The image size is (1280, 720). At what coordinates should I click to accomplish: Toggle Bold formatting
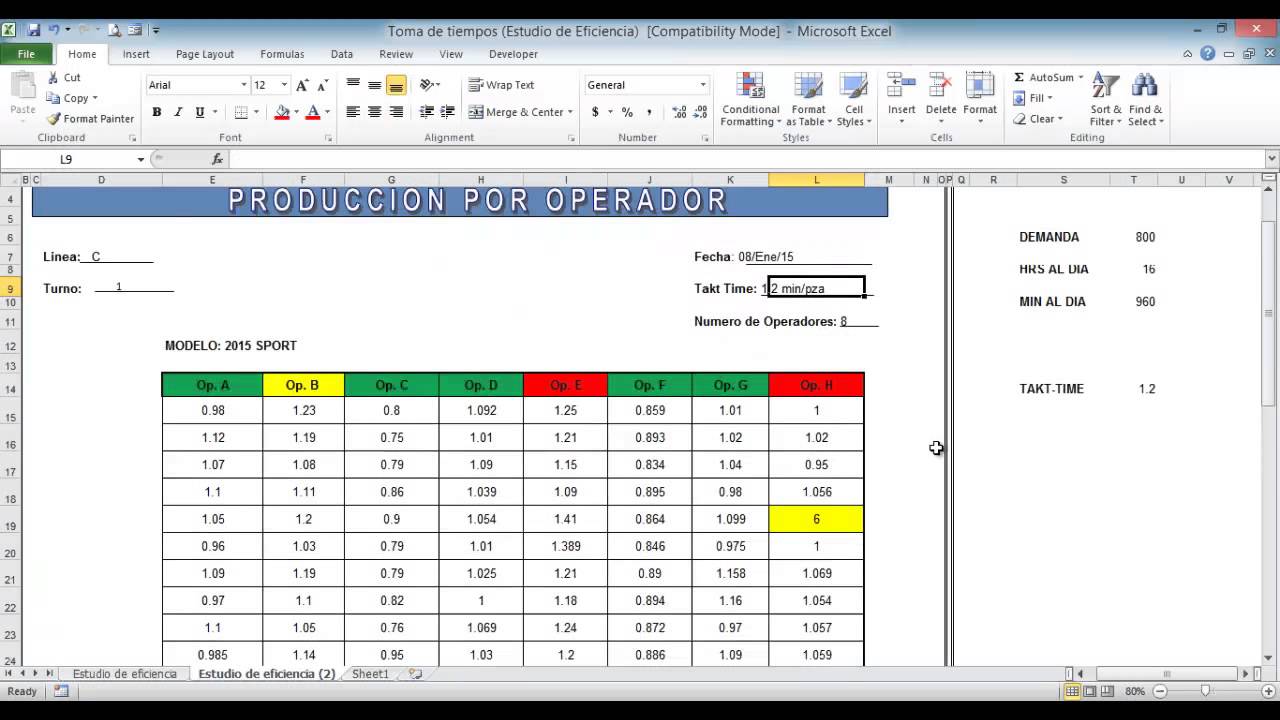pyautogui.click(x=157, y=112)
